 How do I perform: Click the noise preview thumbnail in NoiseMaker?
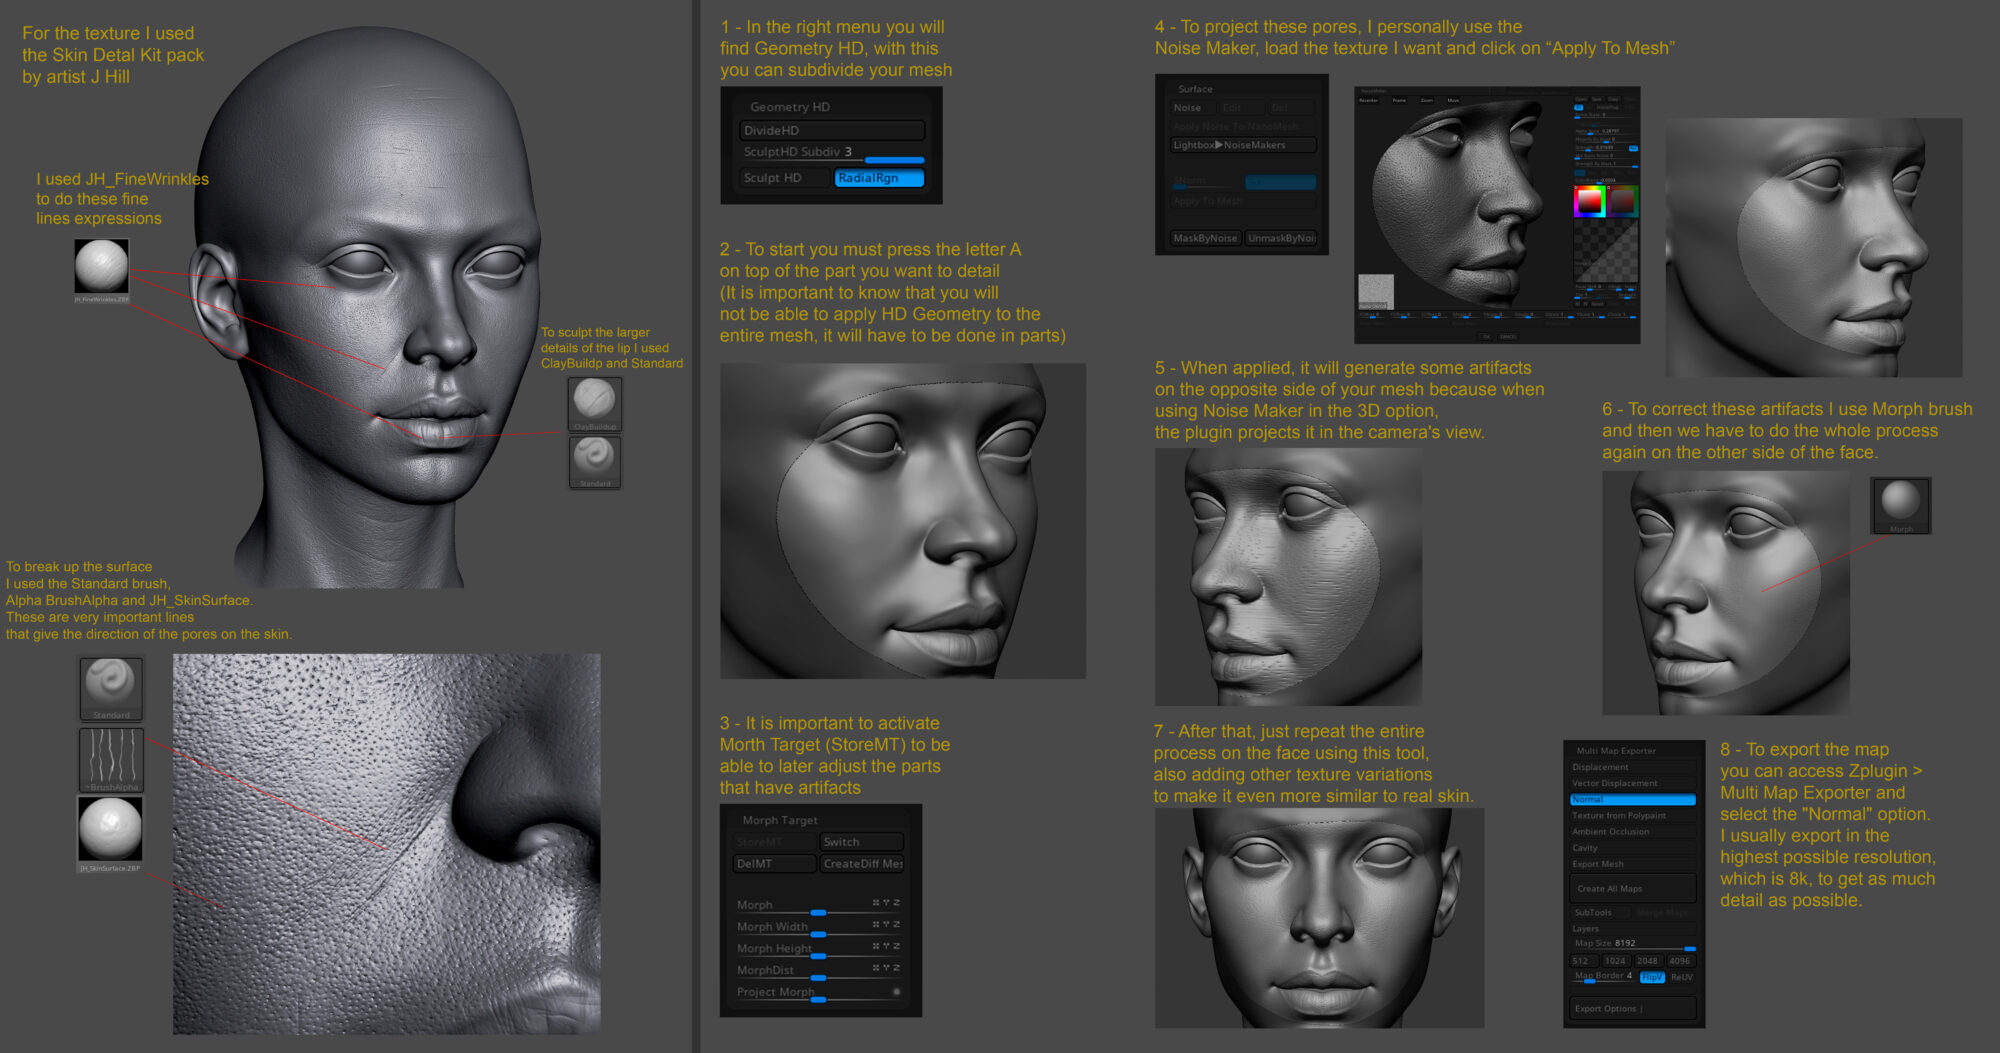pyautogui.click(x=1376, y=290)
